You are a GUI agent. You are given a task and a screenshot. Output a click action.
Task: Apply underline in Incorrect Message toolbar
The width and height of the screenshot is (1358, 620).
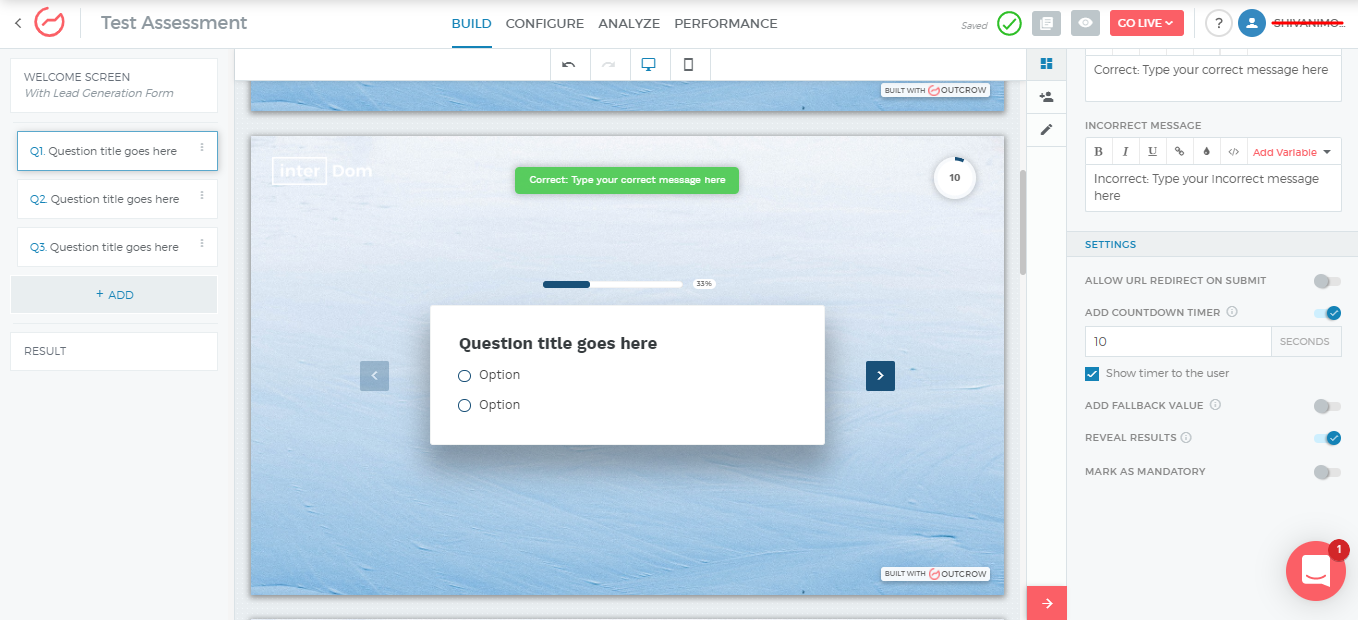click(x=1153, y=152)
